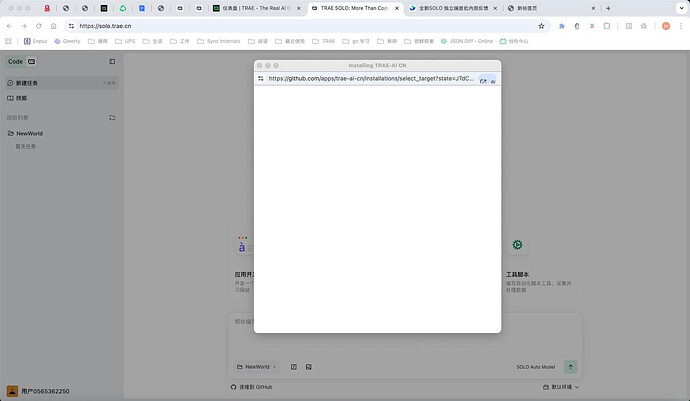The width and height of the screenshot is (690, 401).
Task: Click the green send arrow button
Action: [570, 367]
